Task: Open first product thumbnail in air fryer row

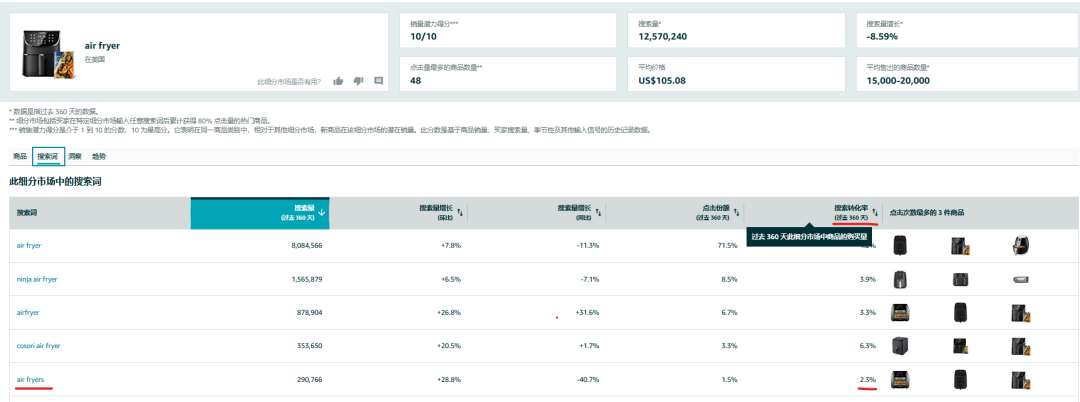Action: click(x=899, y=245)
